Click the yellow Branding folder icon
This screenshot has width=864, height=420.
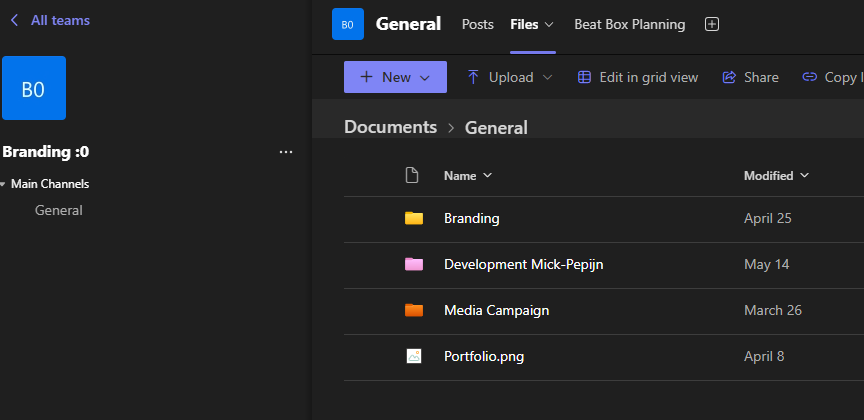click(414, 218)
